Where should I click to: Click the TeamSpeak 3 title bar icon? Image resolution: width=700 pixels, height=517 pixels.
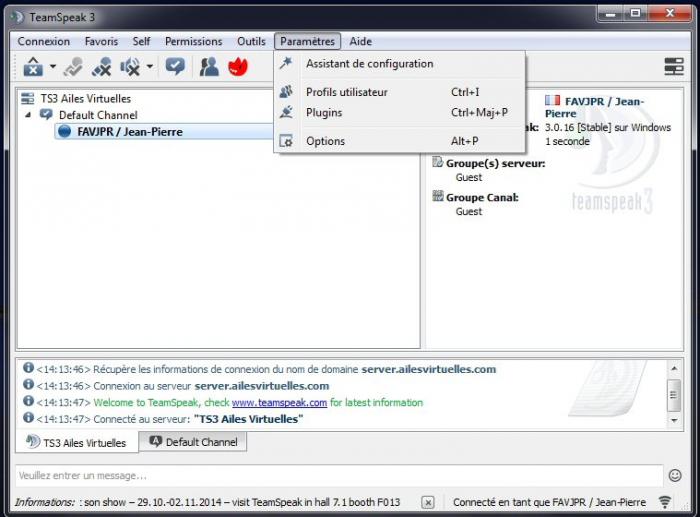pos(17,17)
